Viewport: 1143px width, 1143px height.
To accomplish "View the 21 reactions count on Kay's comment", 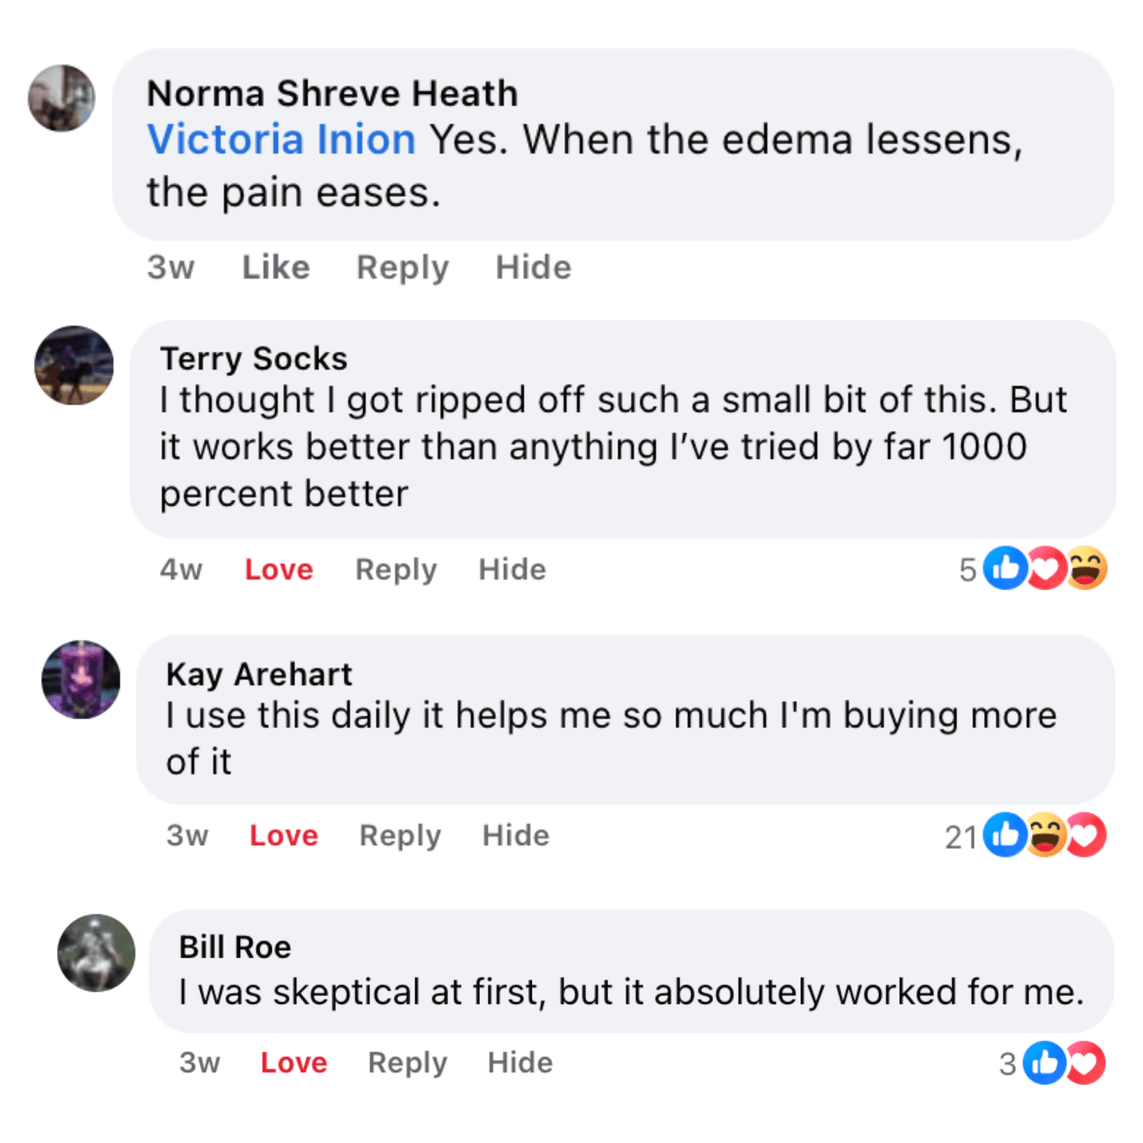I will coord(960,836).
